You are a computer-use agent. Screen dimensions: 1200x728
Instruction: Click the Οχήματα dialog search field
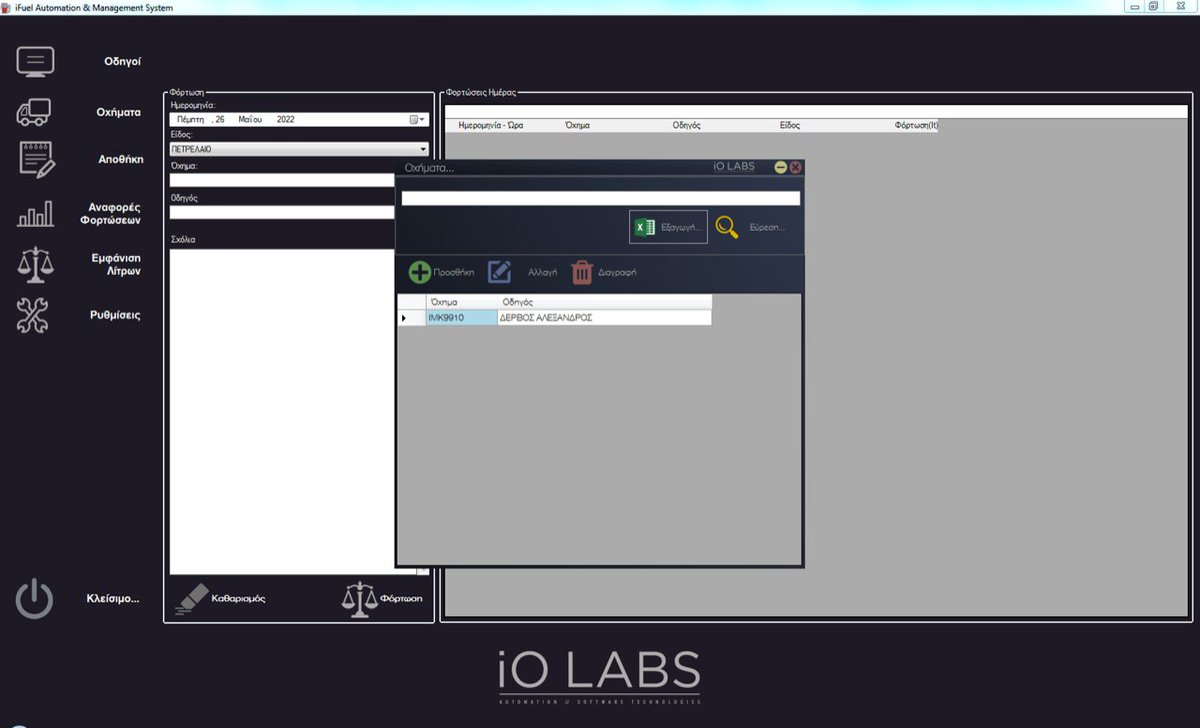point(601,198)
